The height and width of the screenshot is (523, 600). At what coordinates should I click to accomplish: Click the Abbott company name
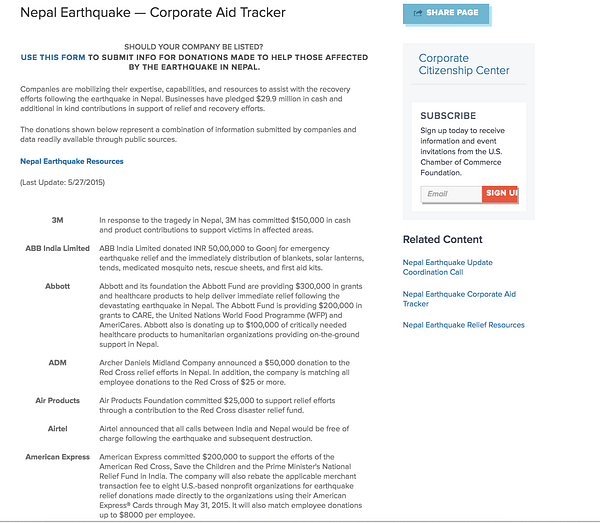click(57, 286)
